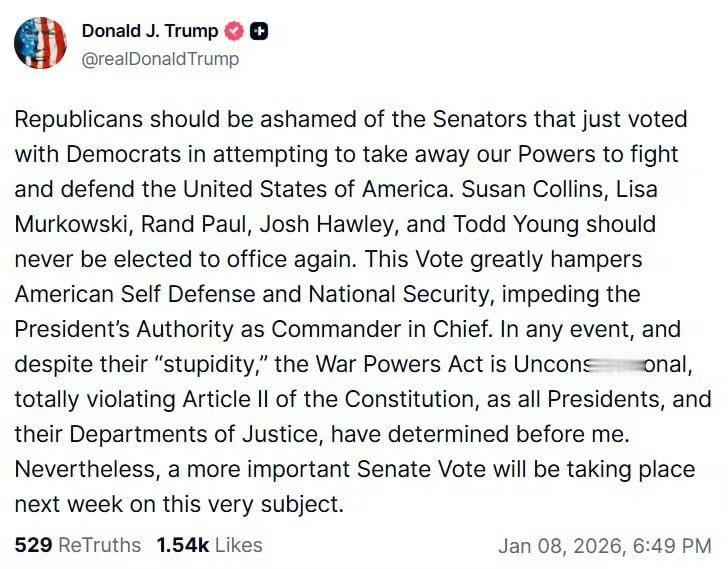Select the name "Rand Paul" in the post
This screenshot has height=569, width=728.
pos(193,224)
